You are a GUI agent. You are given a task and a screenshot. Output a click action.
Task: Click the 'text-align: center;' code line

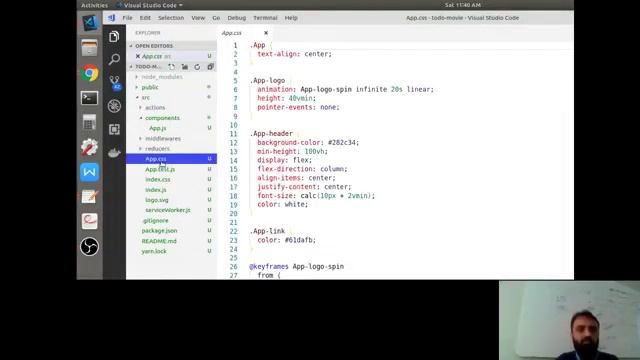[x=295, y=54]
